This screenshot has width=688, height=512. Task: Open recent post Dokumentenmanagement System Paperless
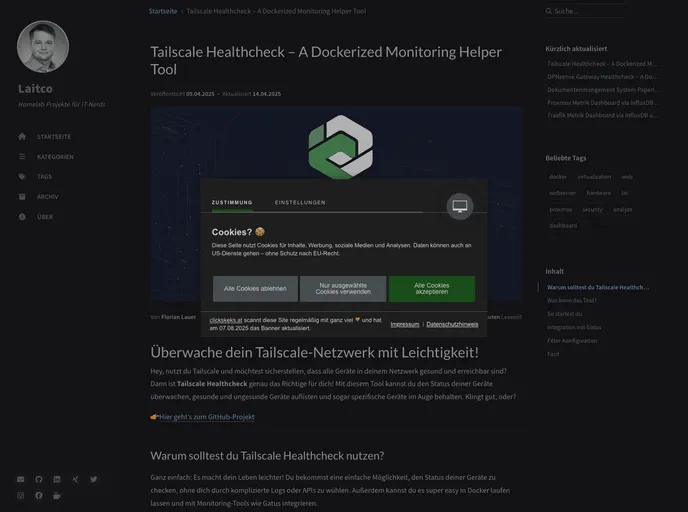coord(603,90)
